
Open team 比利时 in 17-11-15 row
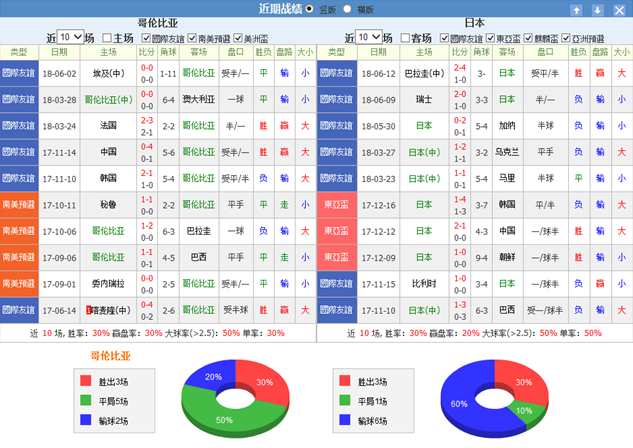pos(424,284)
